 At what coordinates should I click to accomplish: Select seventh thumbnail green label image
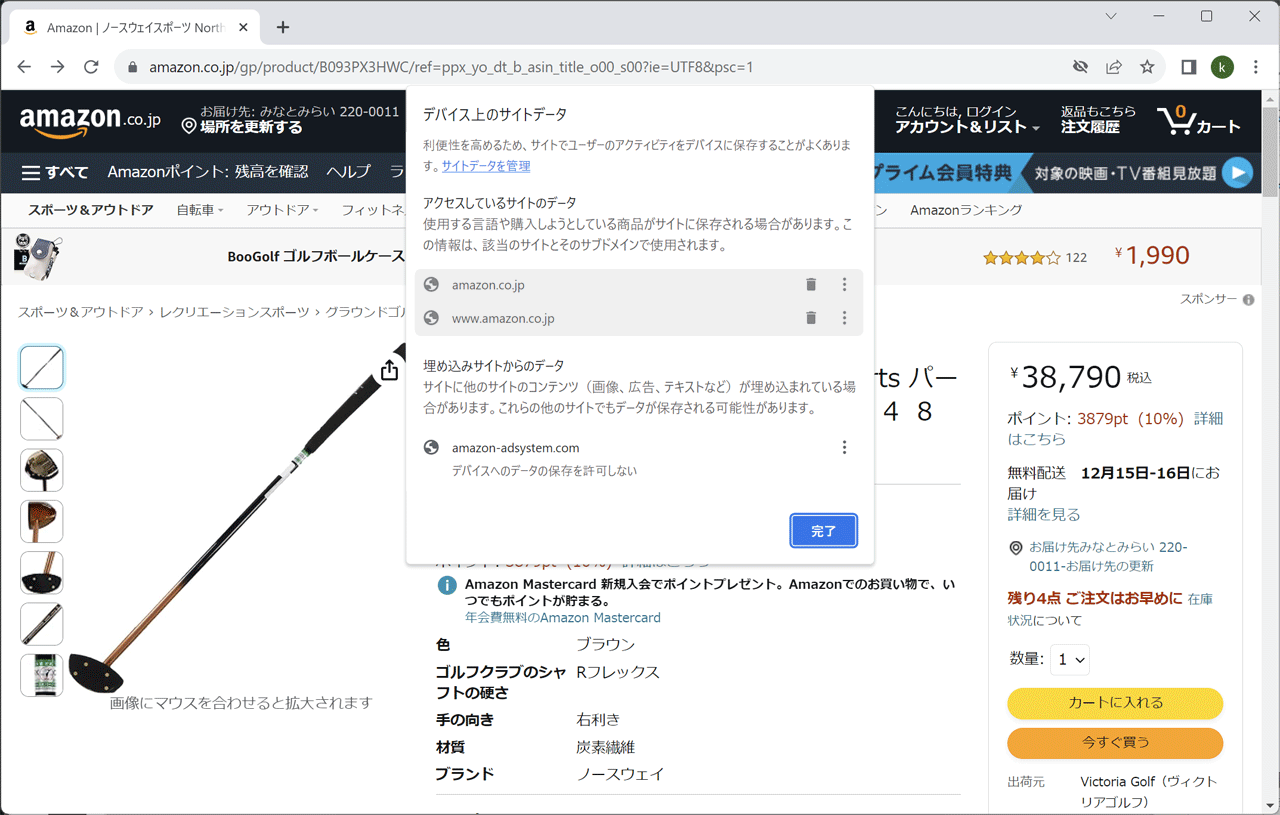(x=42, y=675)
